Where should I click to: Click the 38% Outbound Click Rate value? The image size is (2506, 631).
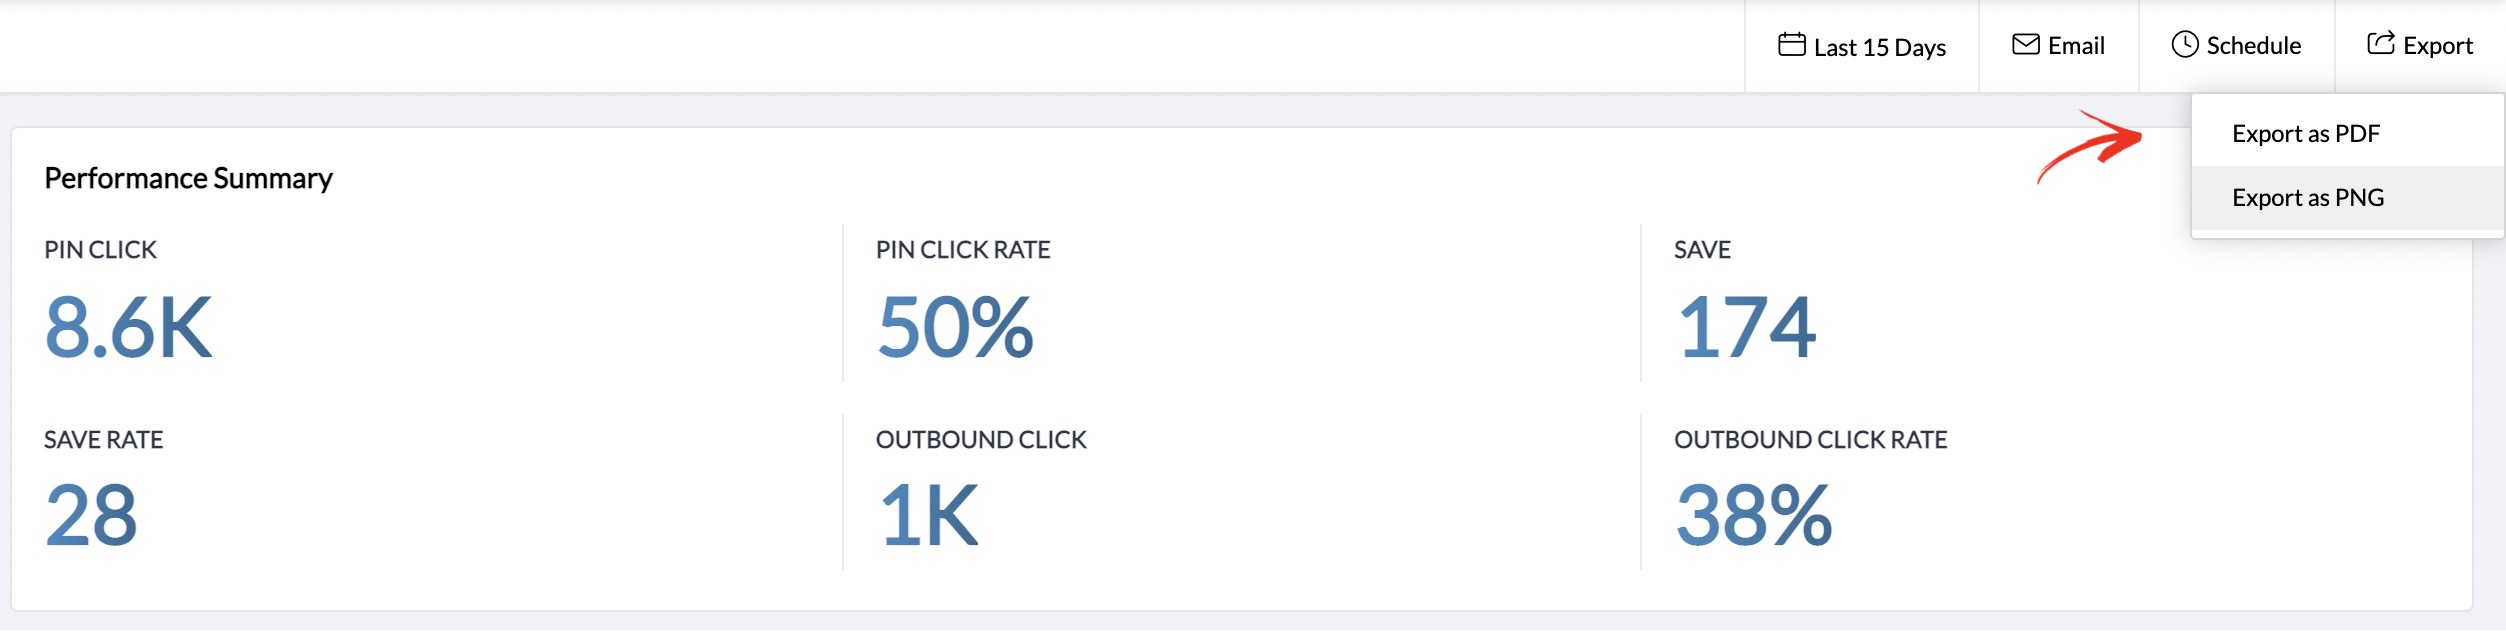(1753, 516)
